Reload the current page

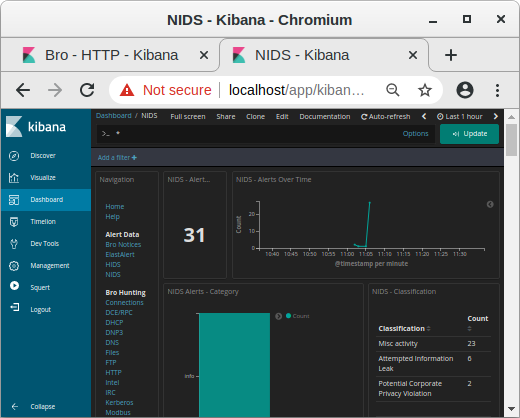tap(87, 90)
